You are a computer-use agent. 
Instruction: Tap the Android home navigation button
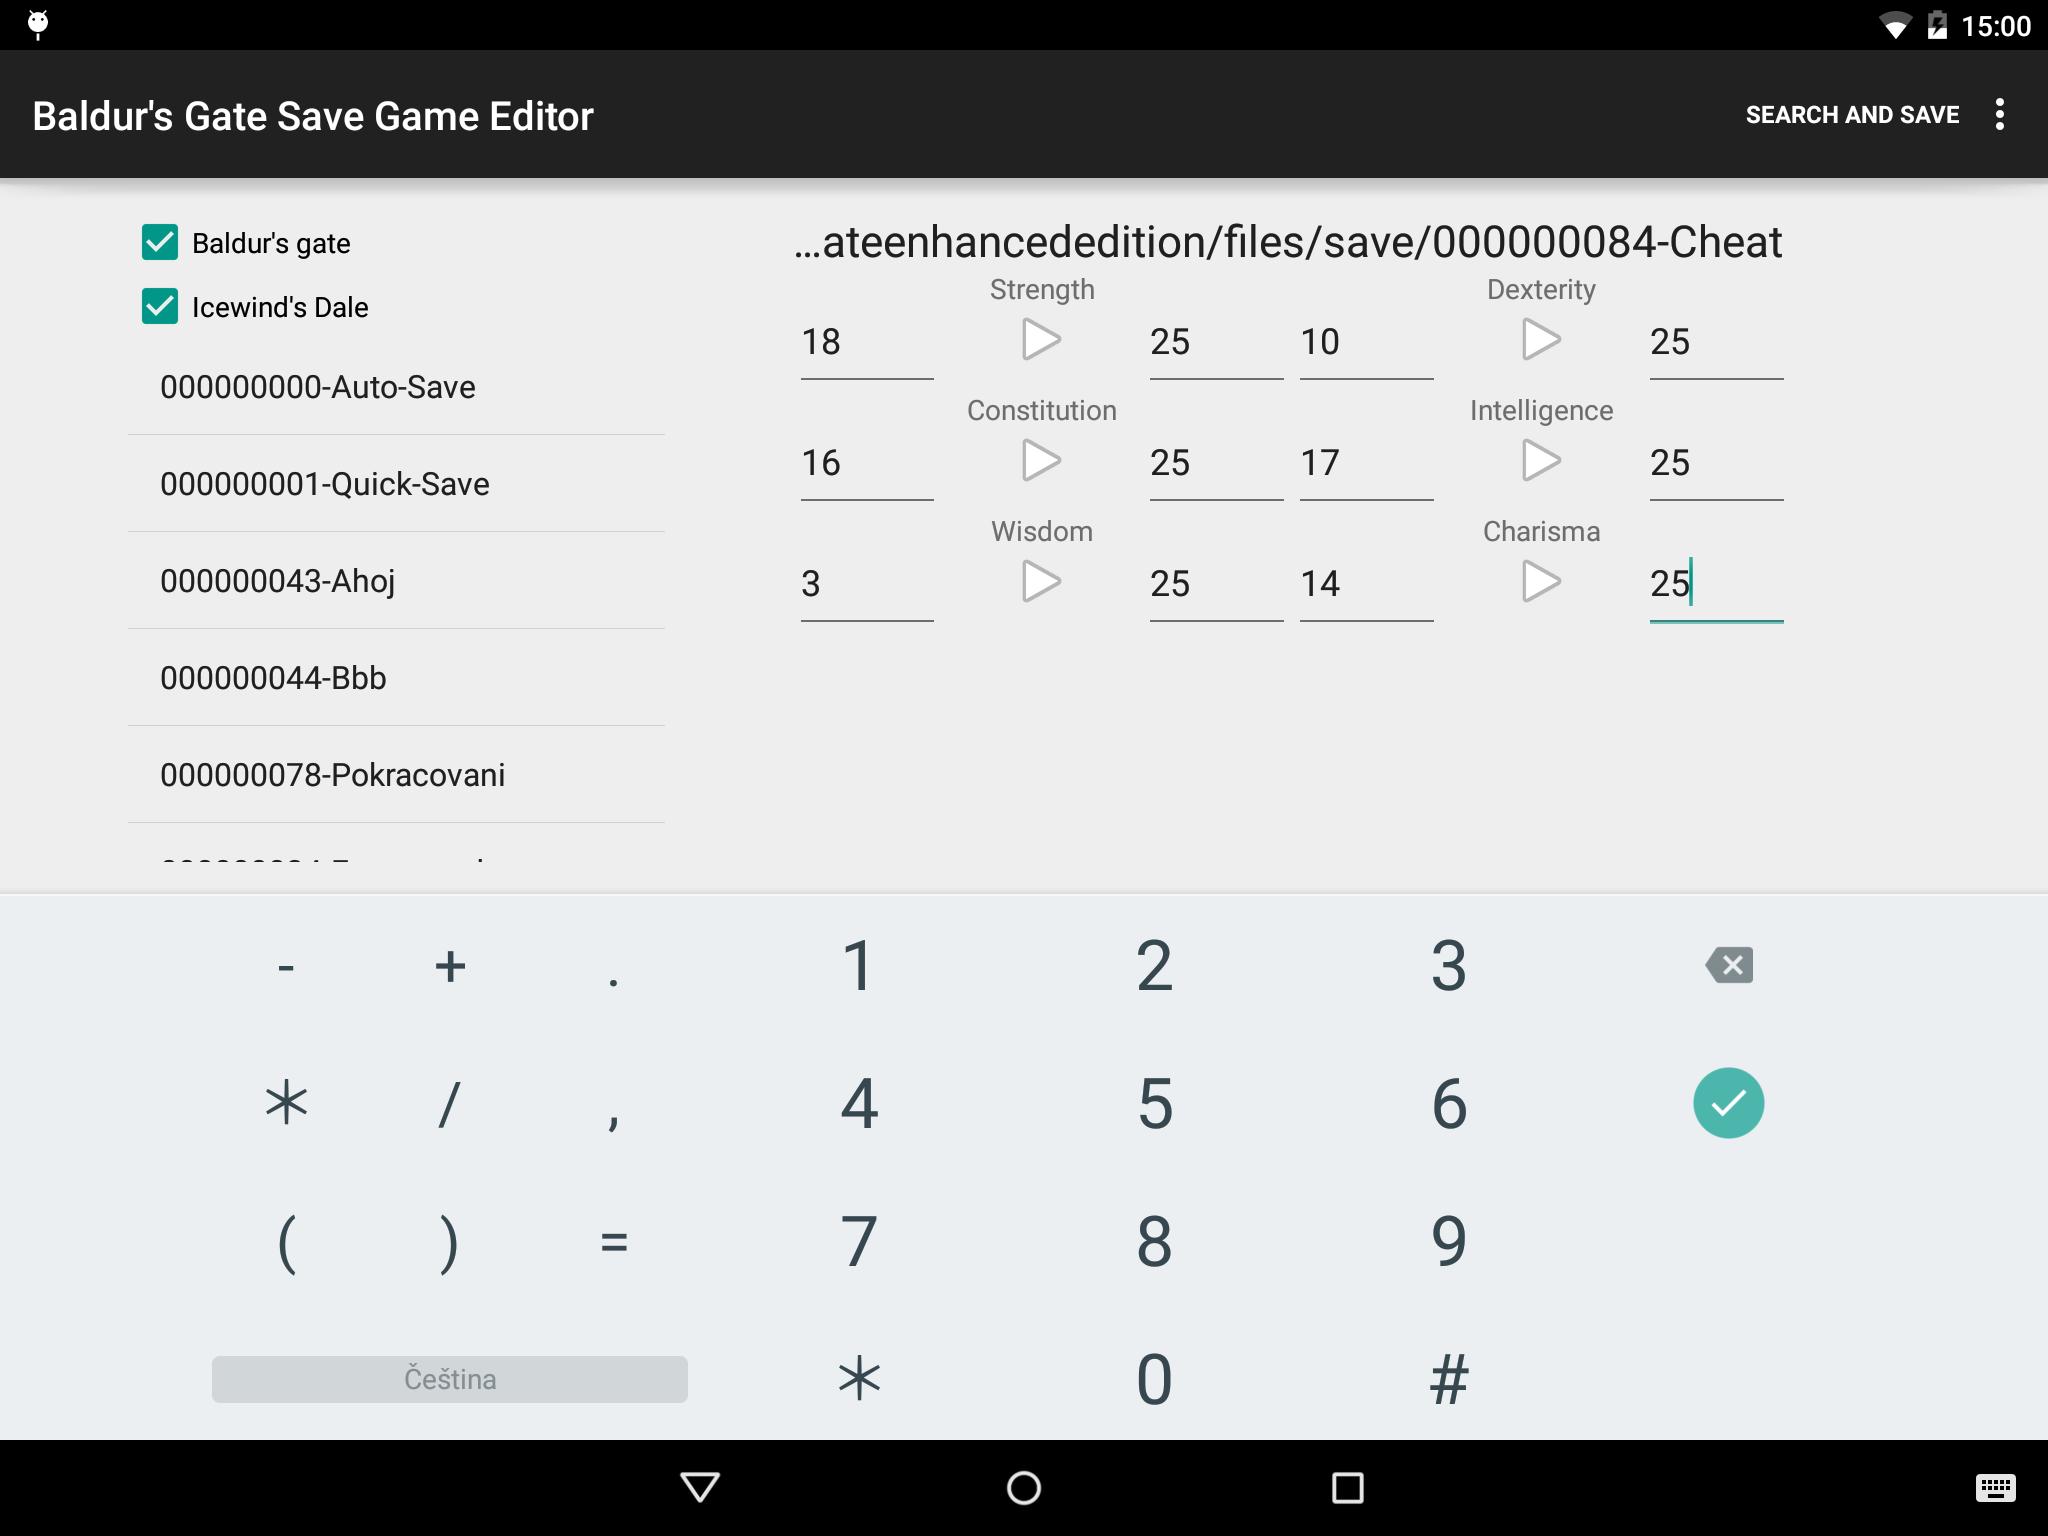pyautogui.click(x=1024, y=1487)
